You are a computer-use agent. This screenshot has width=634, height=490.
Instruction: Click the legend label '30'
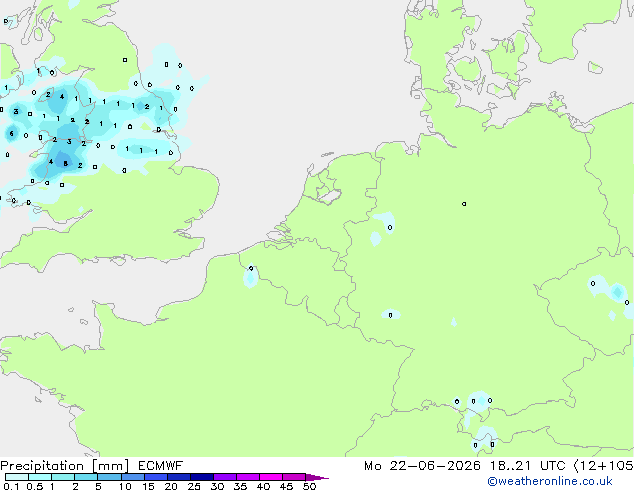pyautogui.click(x=217, y=486)
